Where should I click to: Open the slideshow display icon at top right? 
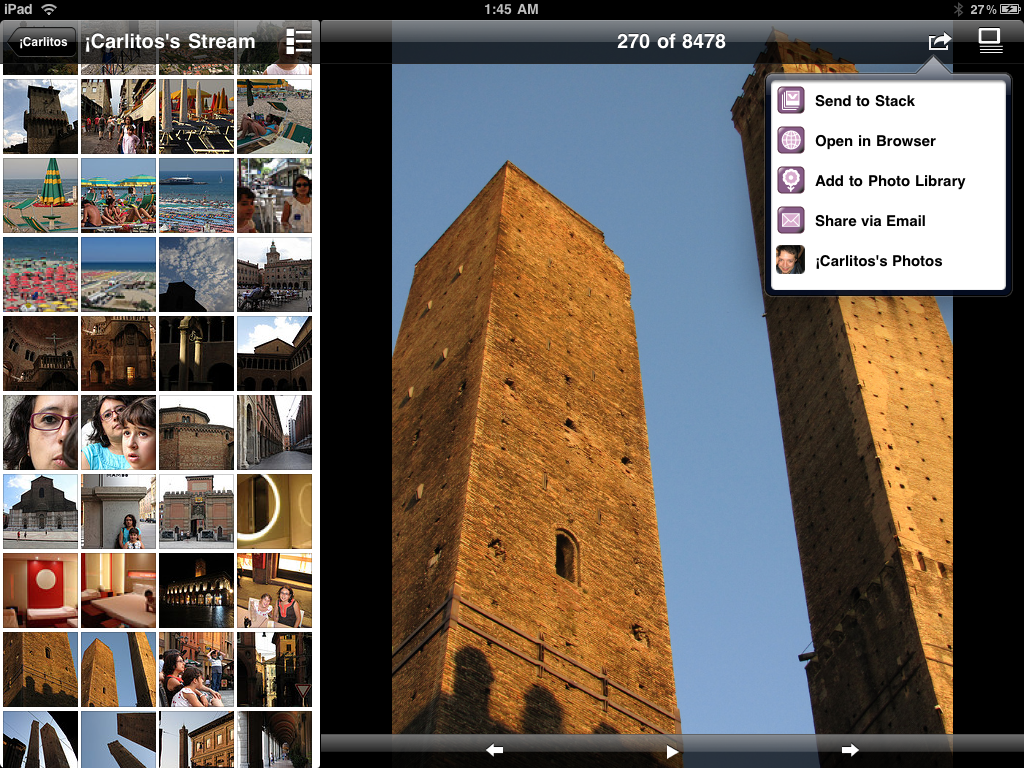[990, 40]
